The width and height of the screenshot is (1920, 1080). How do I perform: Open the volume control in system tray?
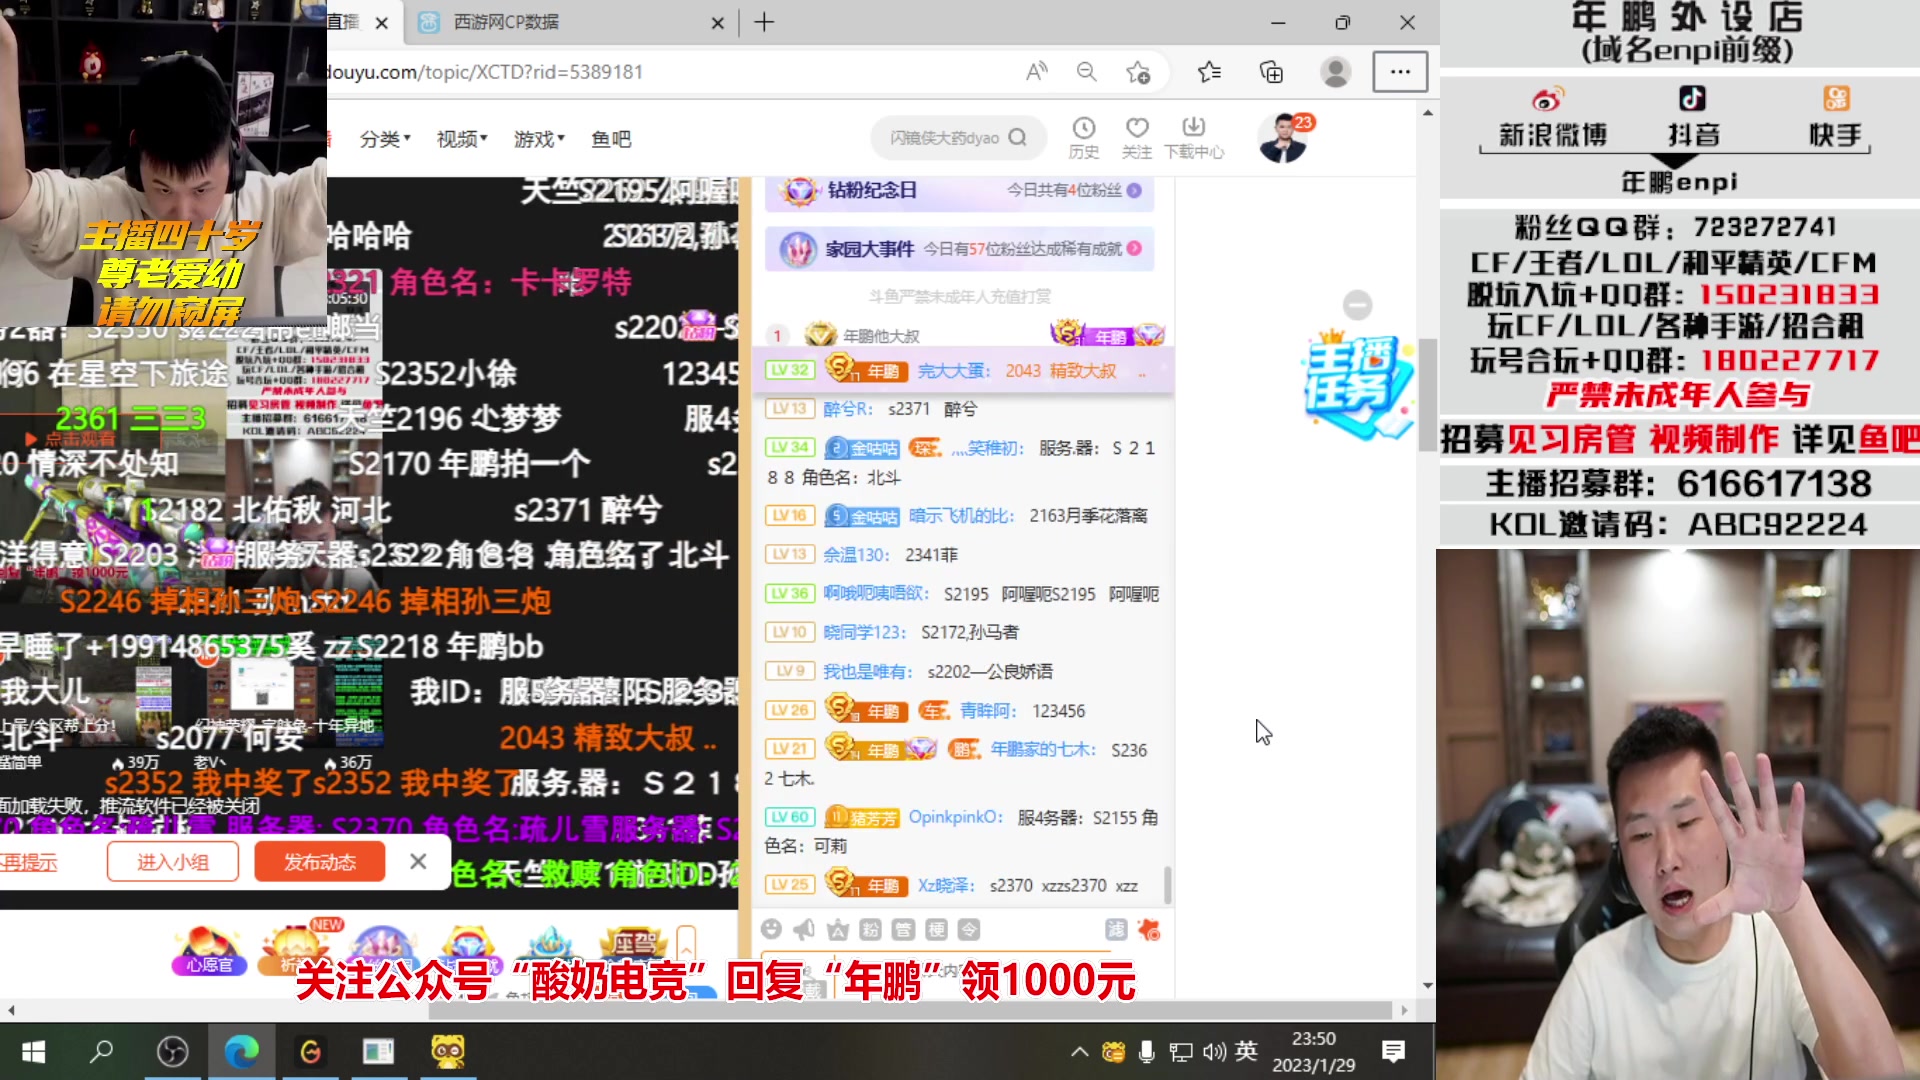coord(1214,1051)
